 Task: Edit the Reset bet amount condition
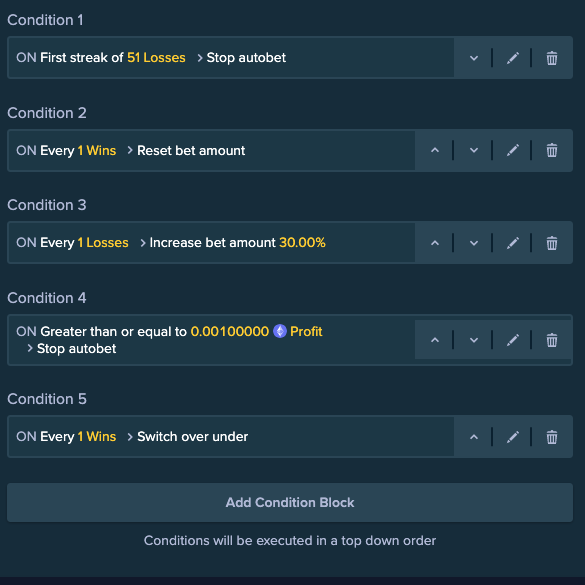pyautogui.click(x=513, y=150)
